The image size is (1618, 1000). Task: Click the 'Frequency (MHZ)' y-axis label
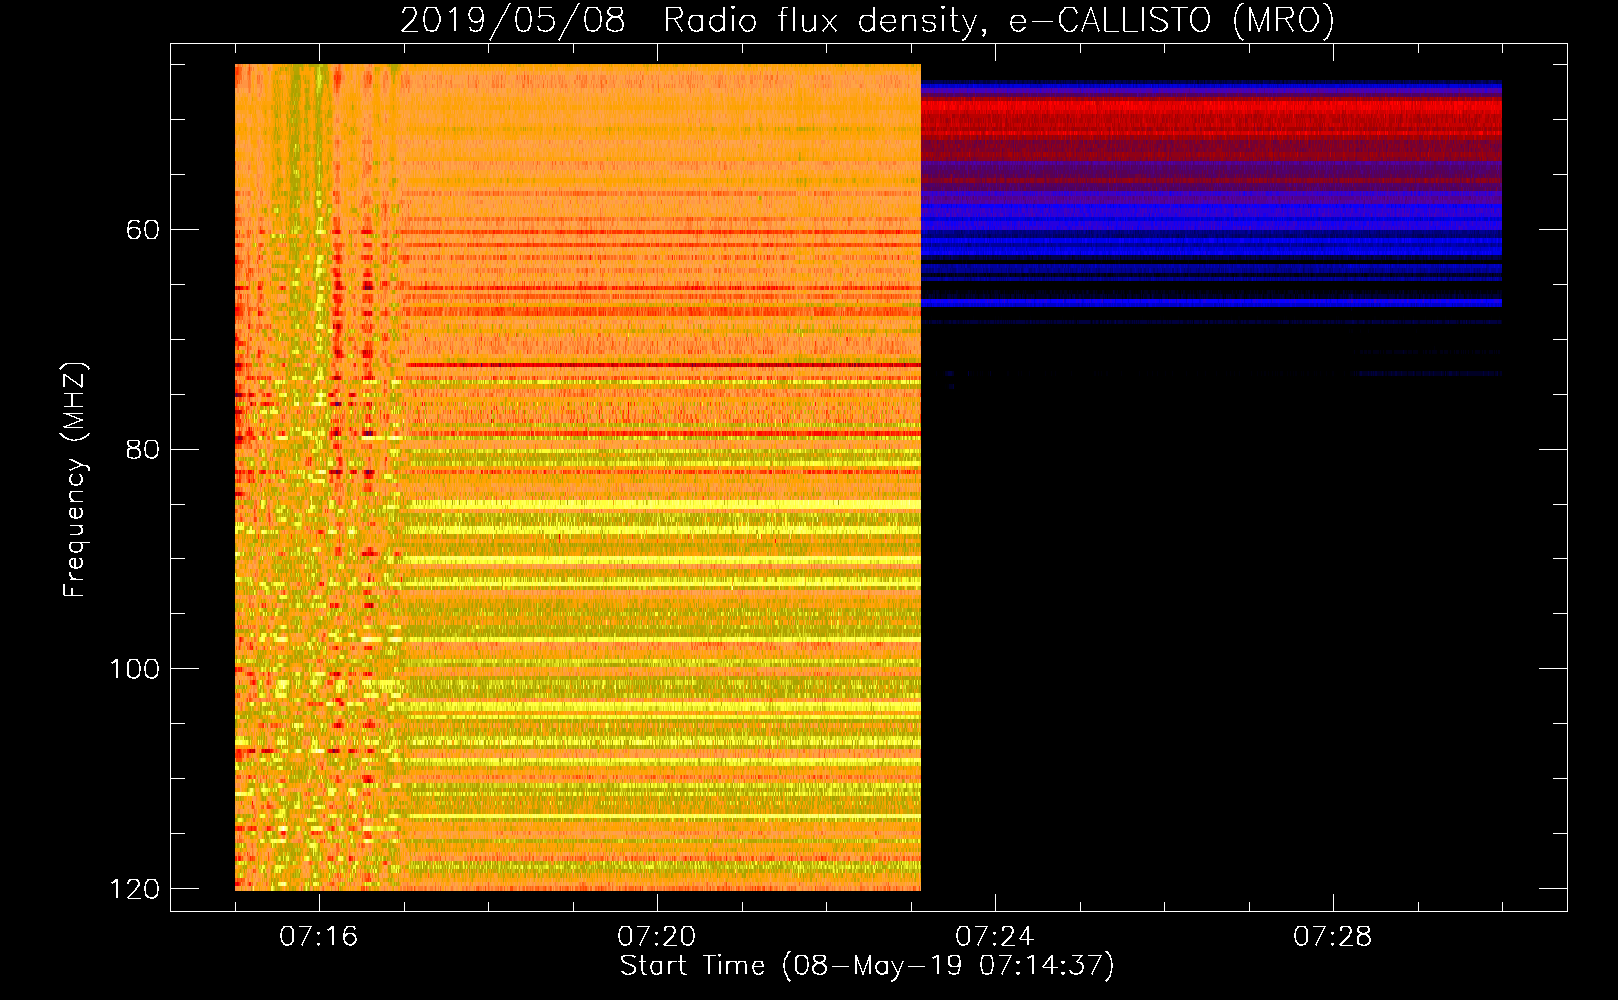click(75, 479)
